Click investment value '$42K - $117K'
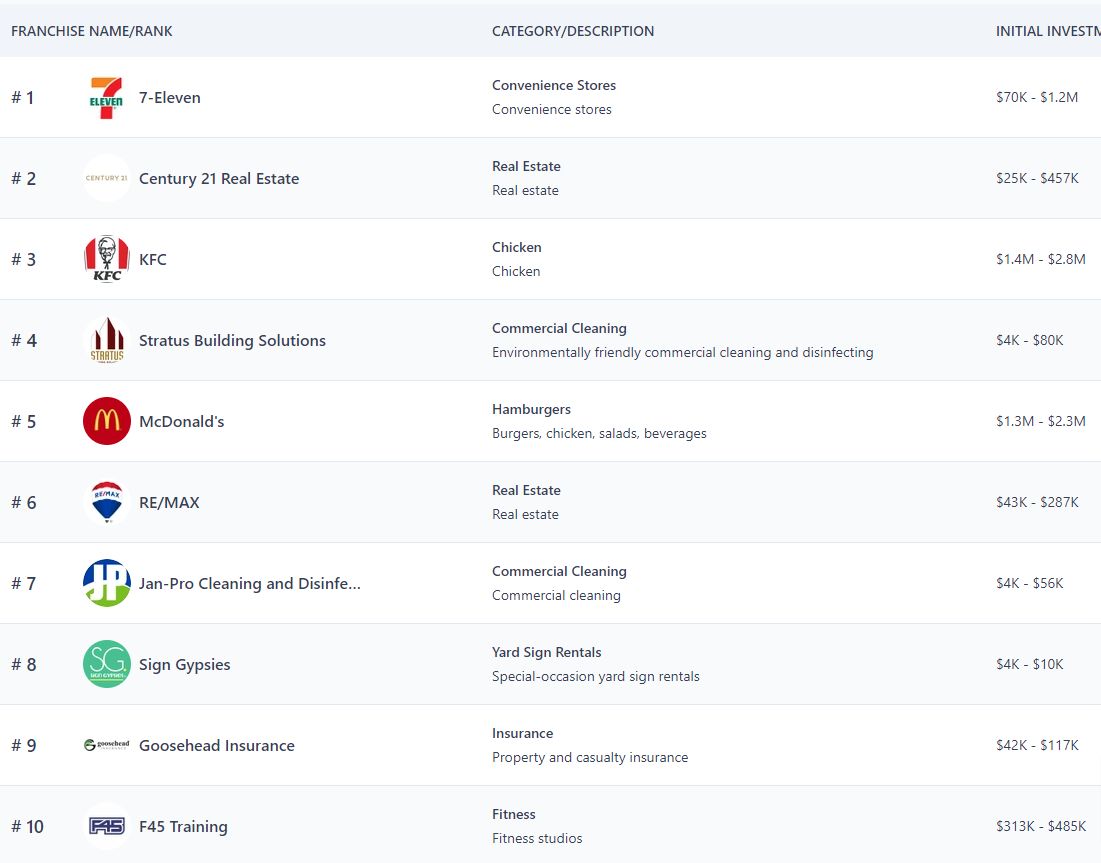 [1037, 745]
